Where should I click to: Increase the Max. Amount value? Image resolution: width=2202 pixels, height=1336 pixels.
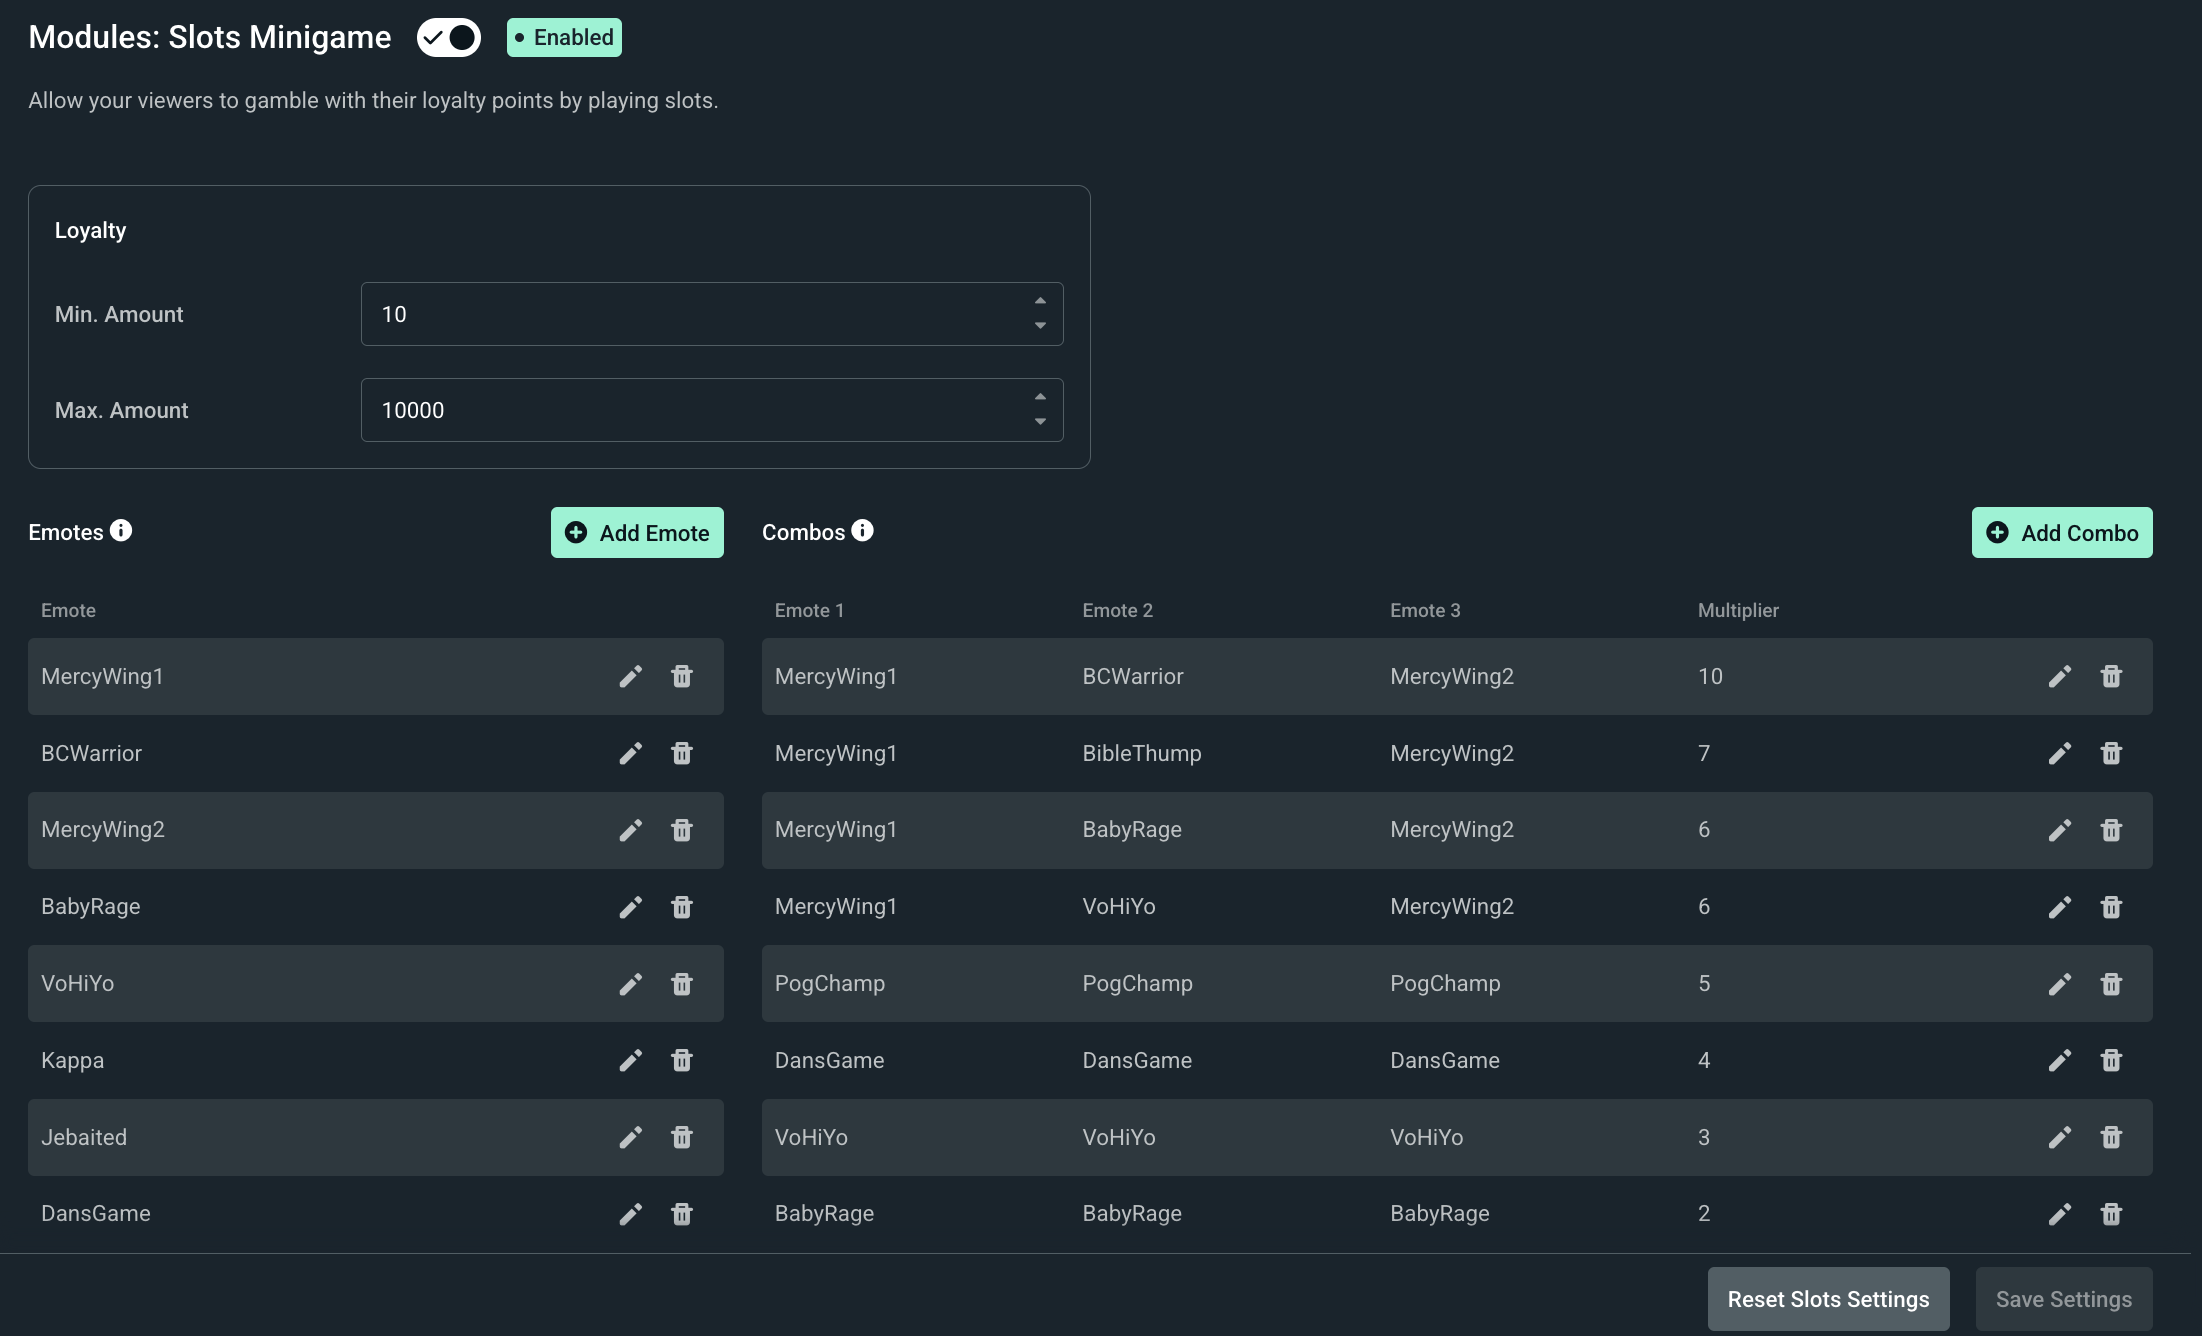[1040, 397]
